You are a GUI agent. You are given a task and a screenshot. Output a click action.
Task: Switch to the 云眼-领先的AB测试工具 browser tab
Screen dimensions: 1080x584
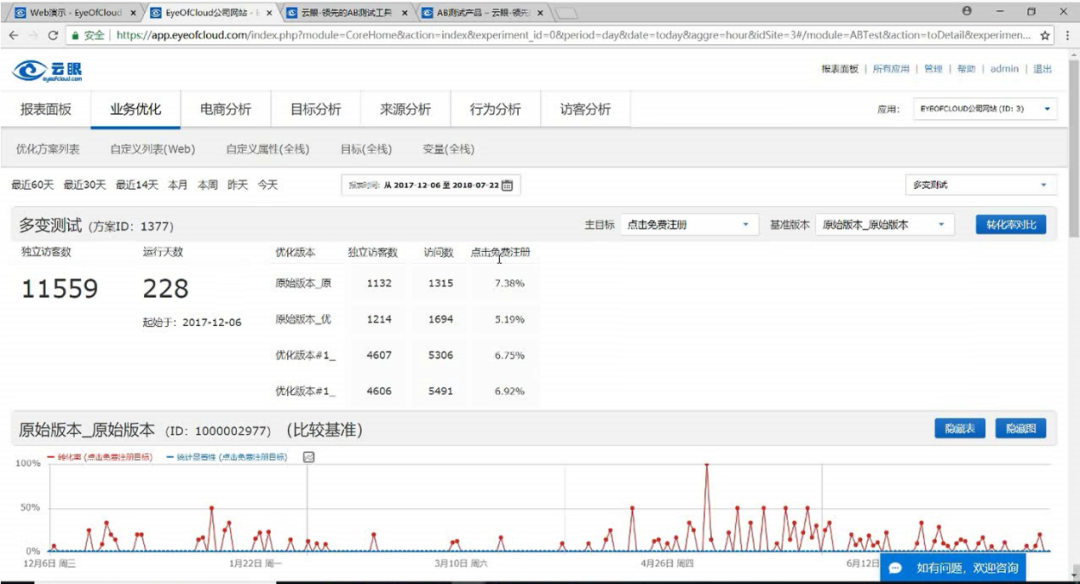coord(348,13)
